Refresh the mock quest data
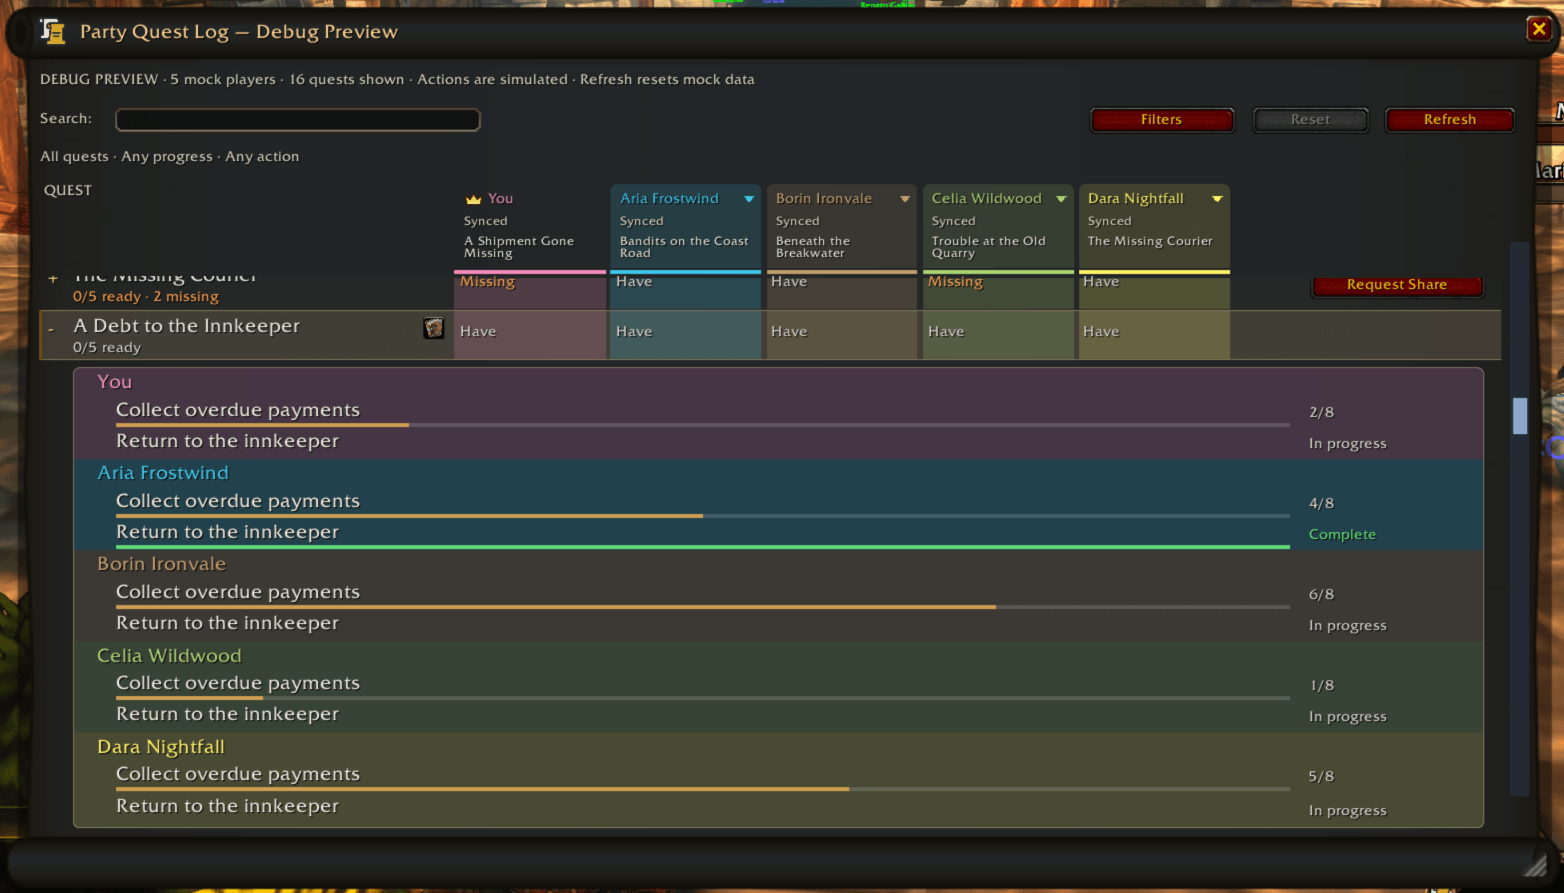 tap(1450, 120)
